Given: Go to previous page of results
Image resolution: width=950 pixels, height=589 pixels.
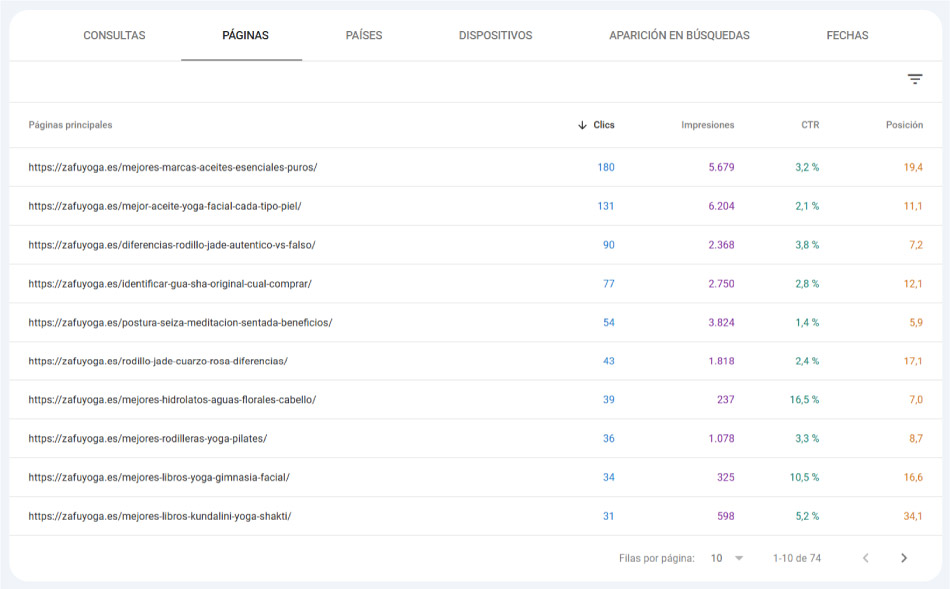Looking at the screenshot, I should click(865, 558).
